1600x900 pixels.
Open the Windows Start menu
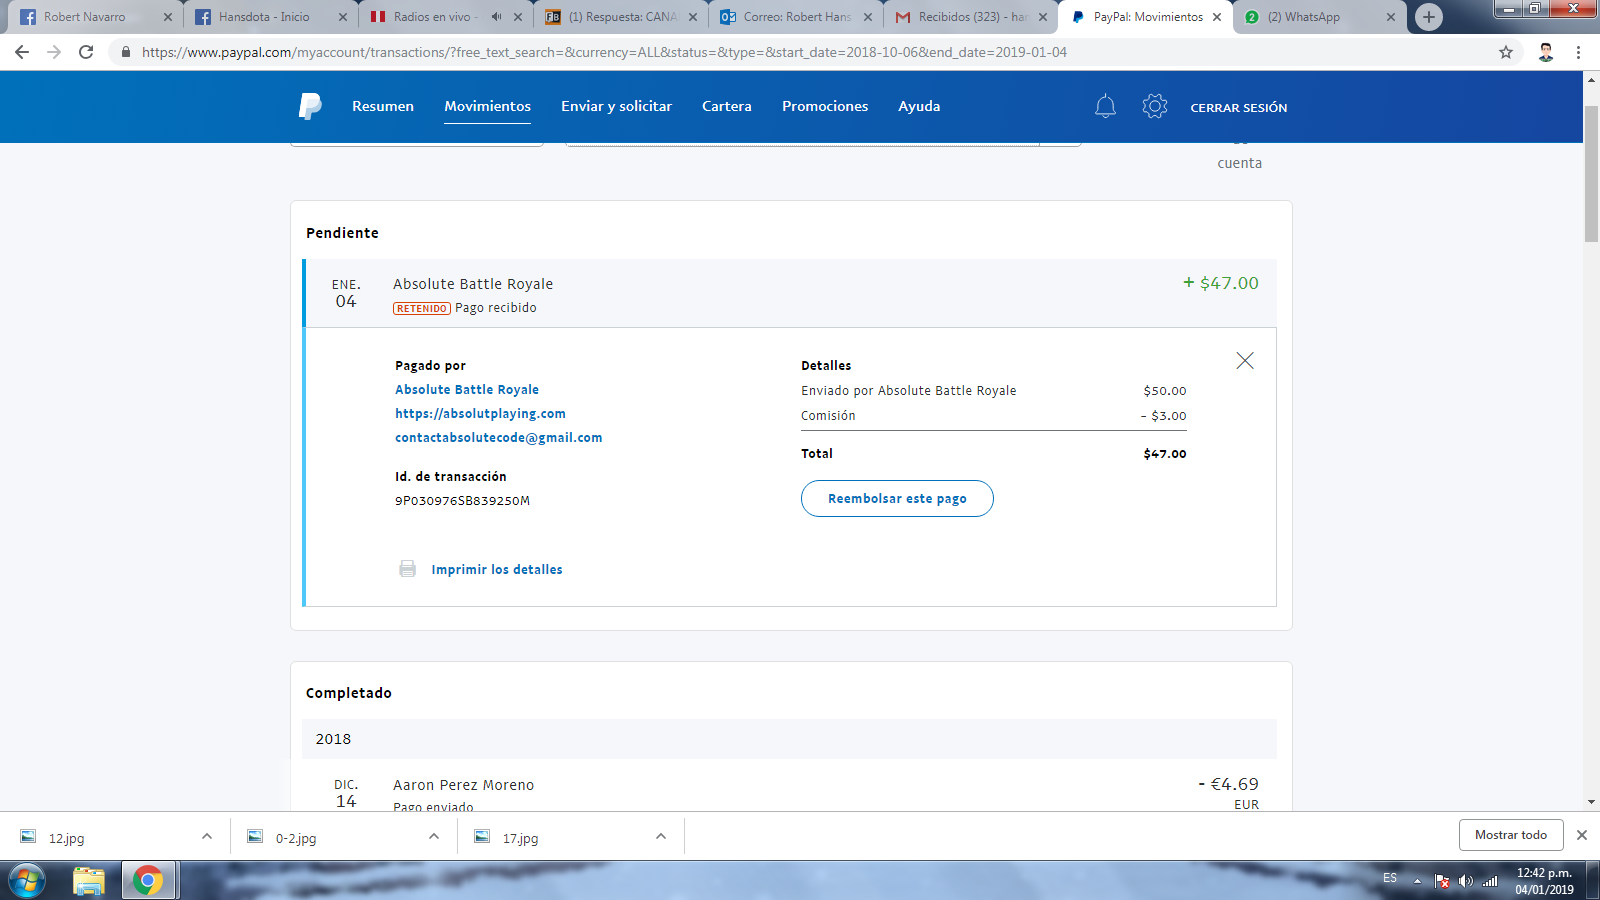tap(27, 881)
